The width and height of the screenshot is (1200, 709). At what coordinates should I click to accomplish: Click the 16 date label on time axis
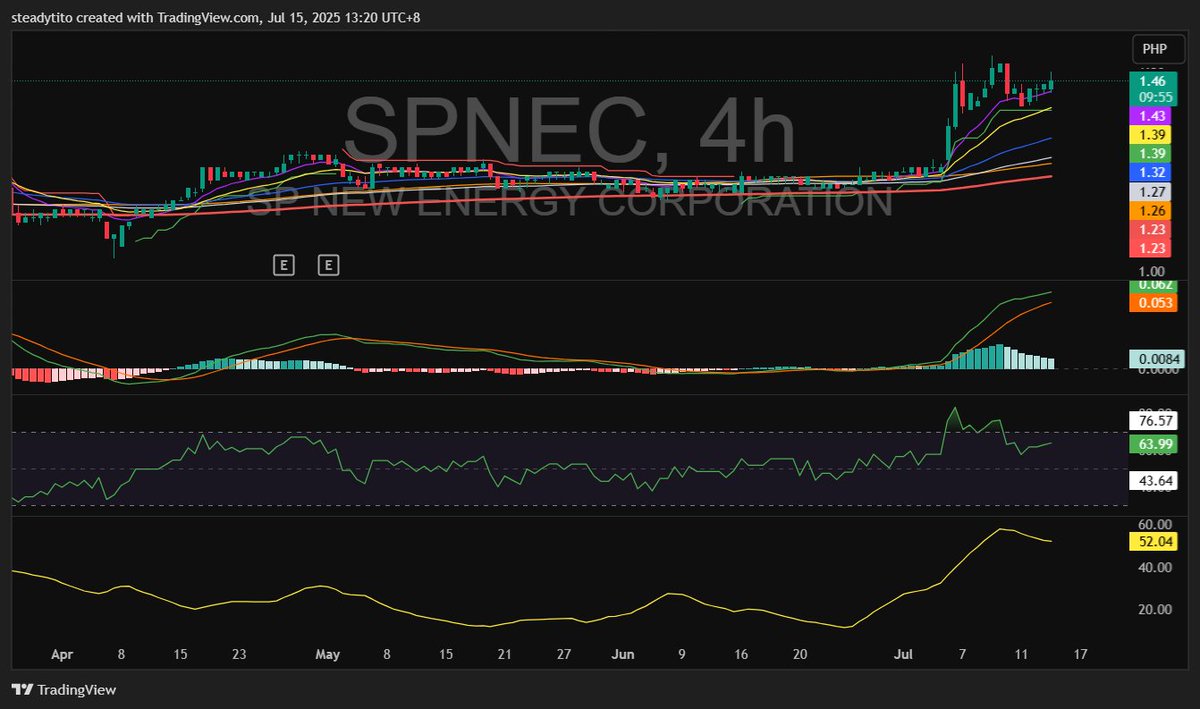pos(741,655)
